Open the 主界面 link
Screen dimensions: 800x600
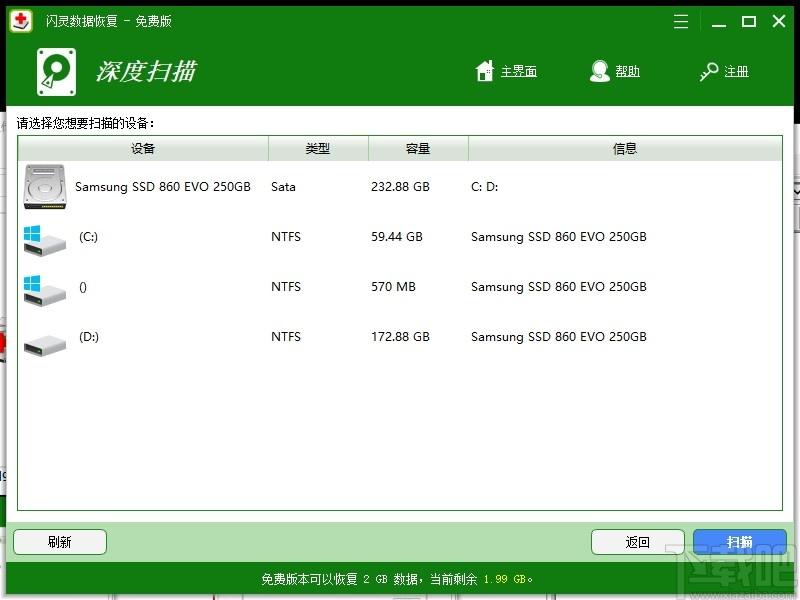click(x=518, y=71)
